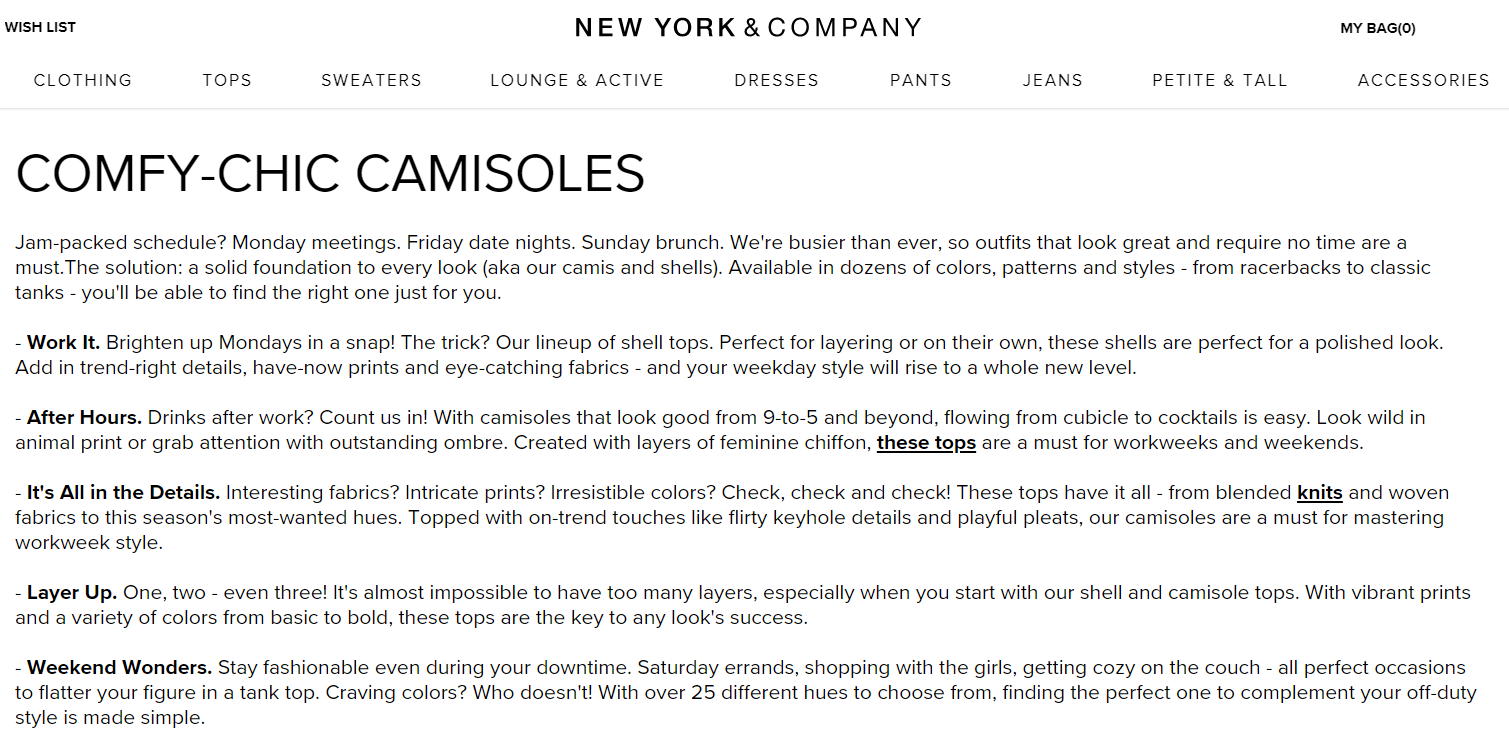Click the Comfy-Chic Camisoles heading
1509x748 pixels.
330,174
